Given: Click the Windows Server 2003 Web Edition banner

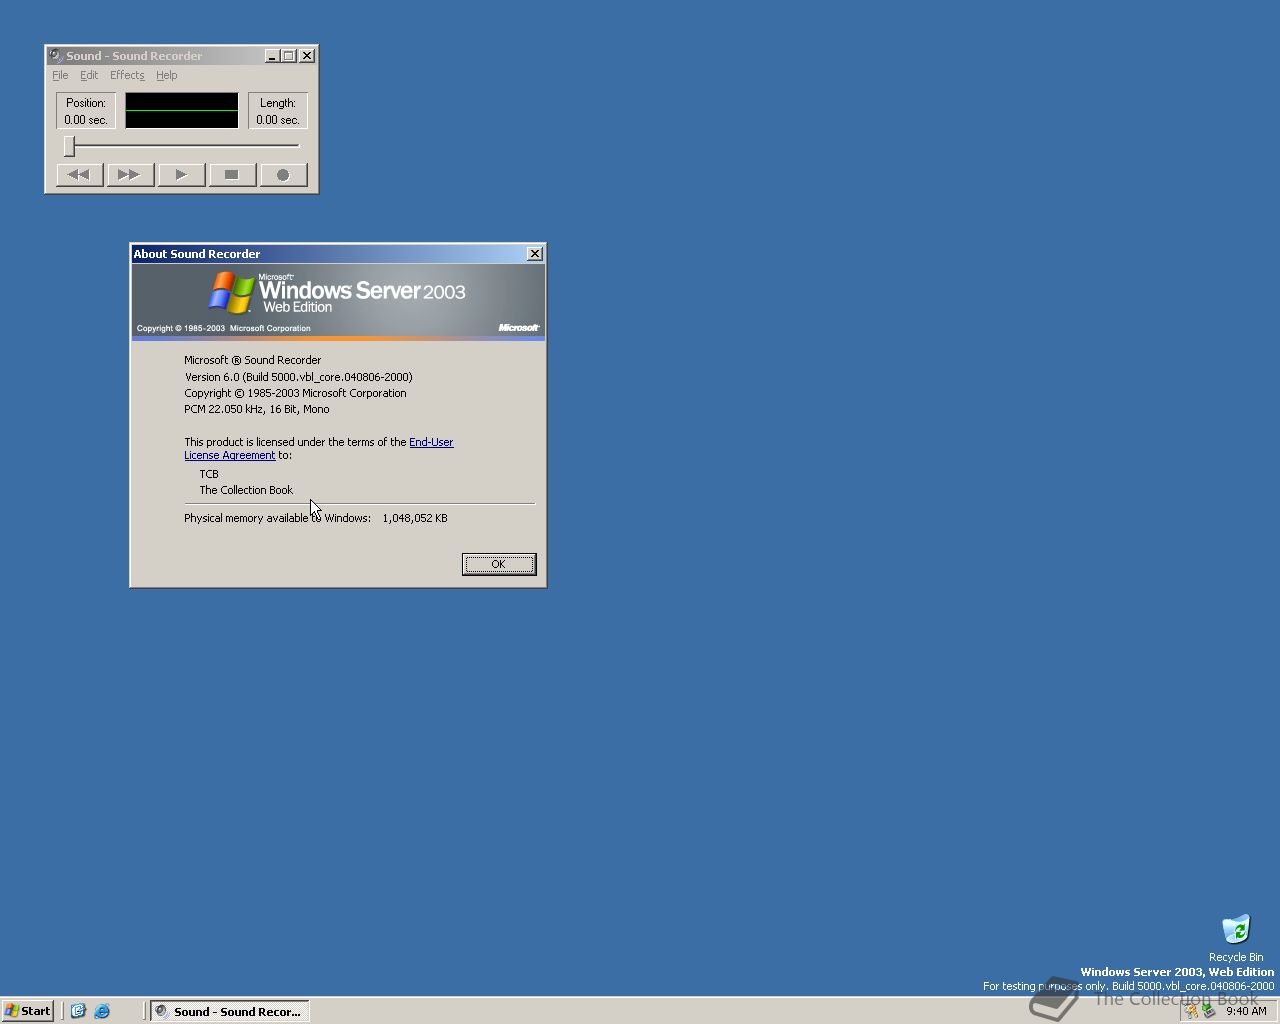Looking at the screenshot, I should click(x=338, y=300).
